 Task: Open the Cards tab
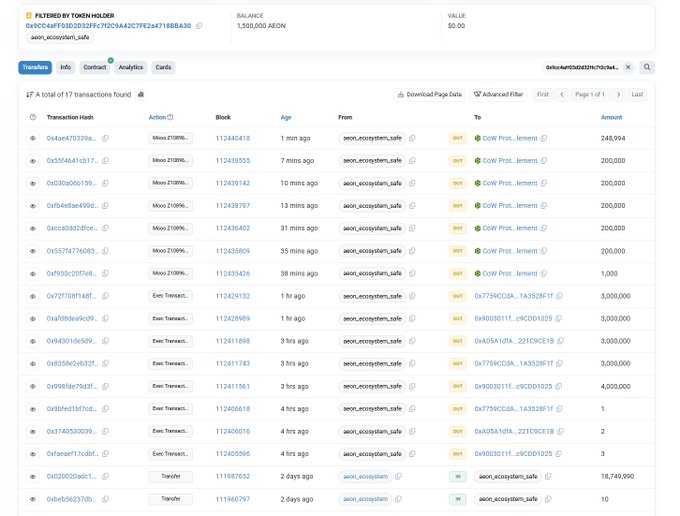pyautogui.click(x=163, y=67)
